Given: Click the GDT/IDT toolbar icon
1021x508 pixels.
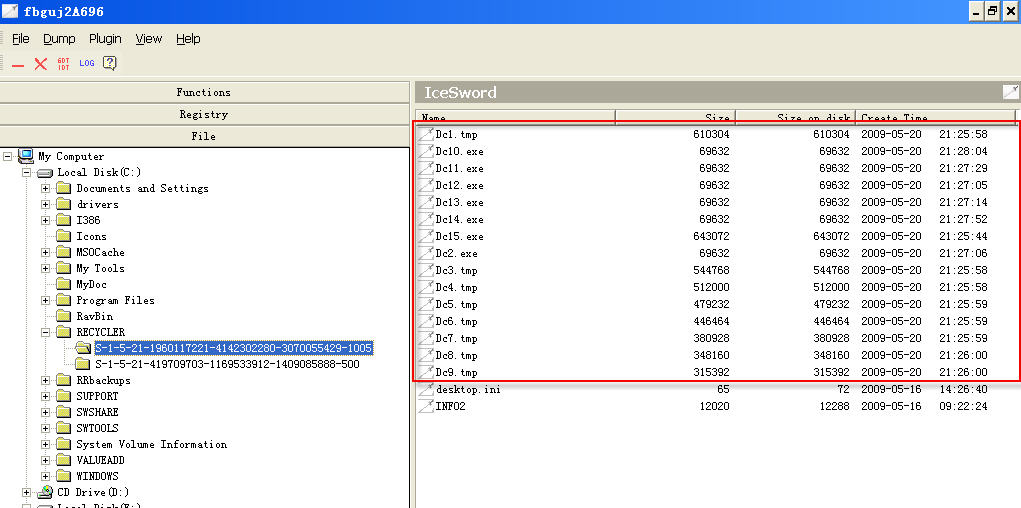Looking at the screenshot, I should (x=64, y=63).
